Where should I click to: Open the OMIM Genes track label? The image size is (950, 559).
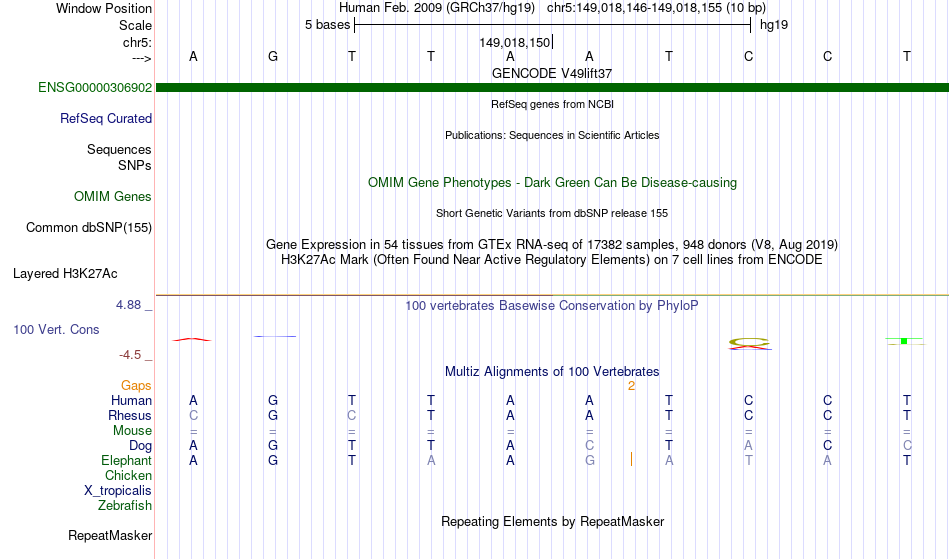(x=113, y=197)
